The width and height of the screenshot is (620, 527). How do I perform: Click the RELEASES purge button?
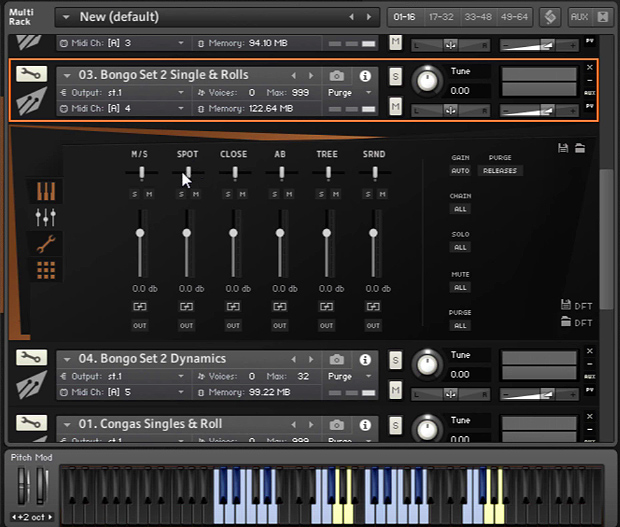(x=500, y=170)
